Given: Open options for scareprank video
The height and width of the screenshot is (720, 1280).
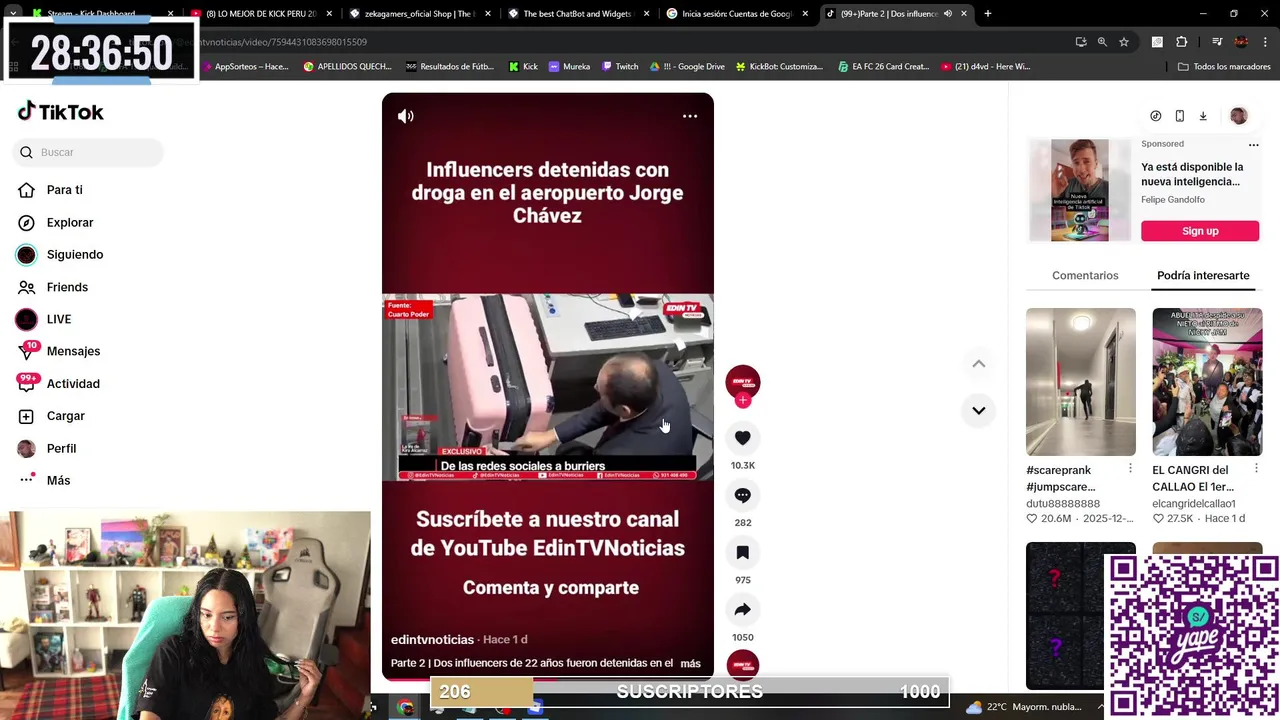Looking at the screenshot, I should [1130, 468].
